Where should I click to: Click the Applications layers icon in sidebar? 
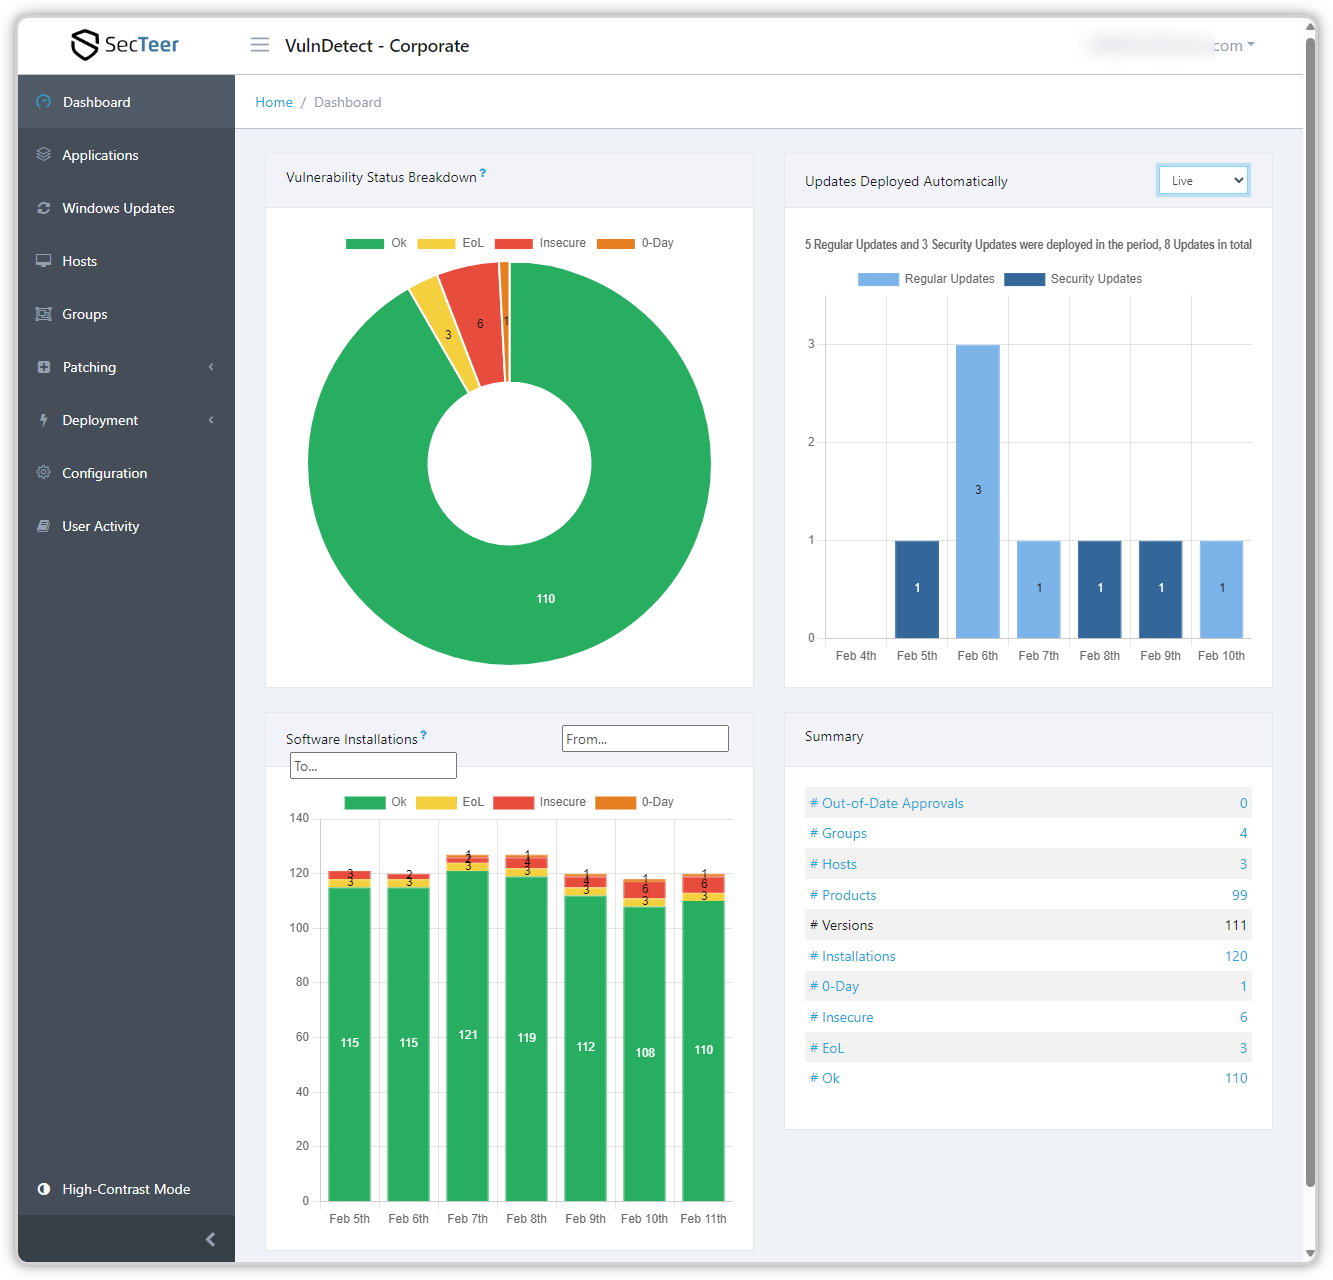(43, 155)
